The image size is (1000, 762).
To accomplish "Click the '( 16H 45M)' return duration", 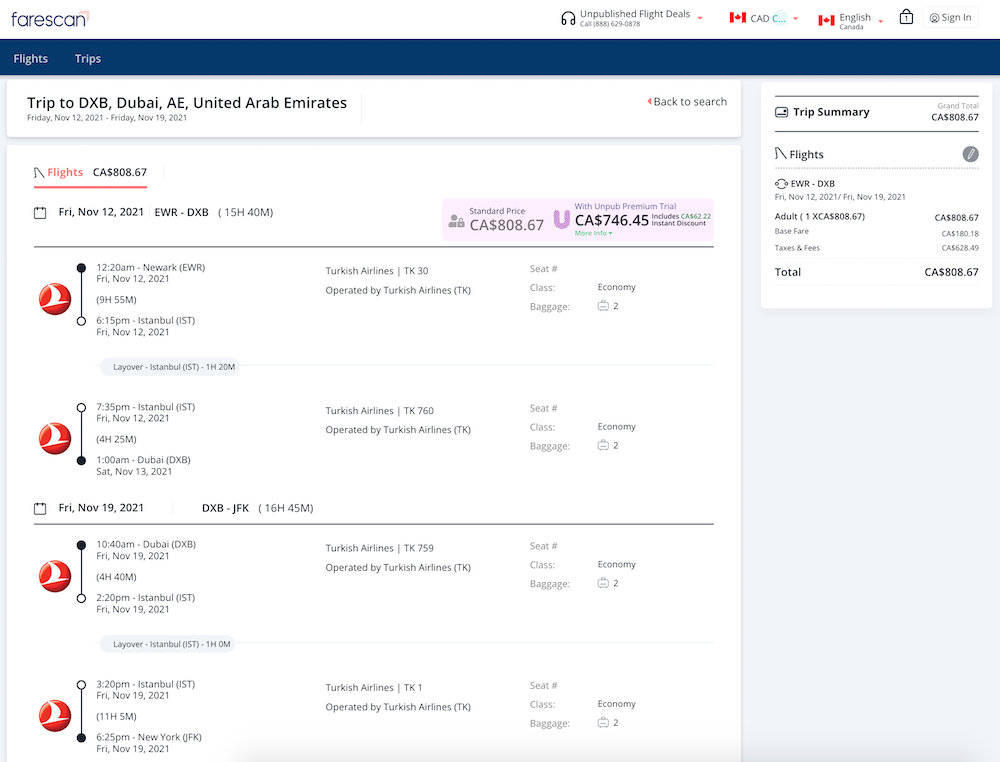I will [286, 508].
